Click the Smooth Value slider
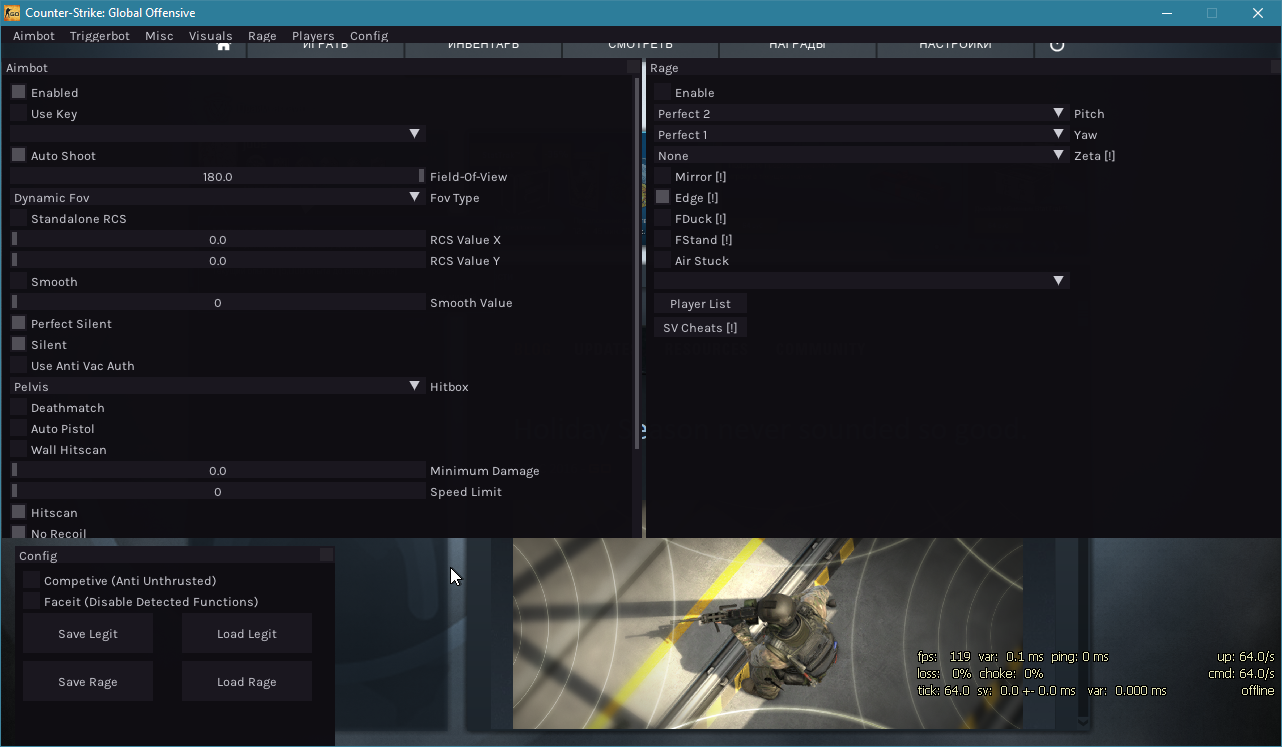 [218, 302]
